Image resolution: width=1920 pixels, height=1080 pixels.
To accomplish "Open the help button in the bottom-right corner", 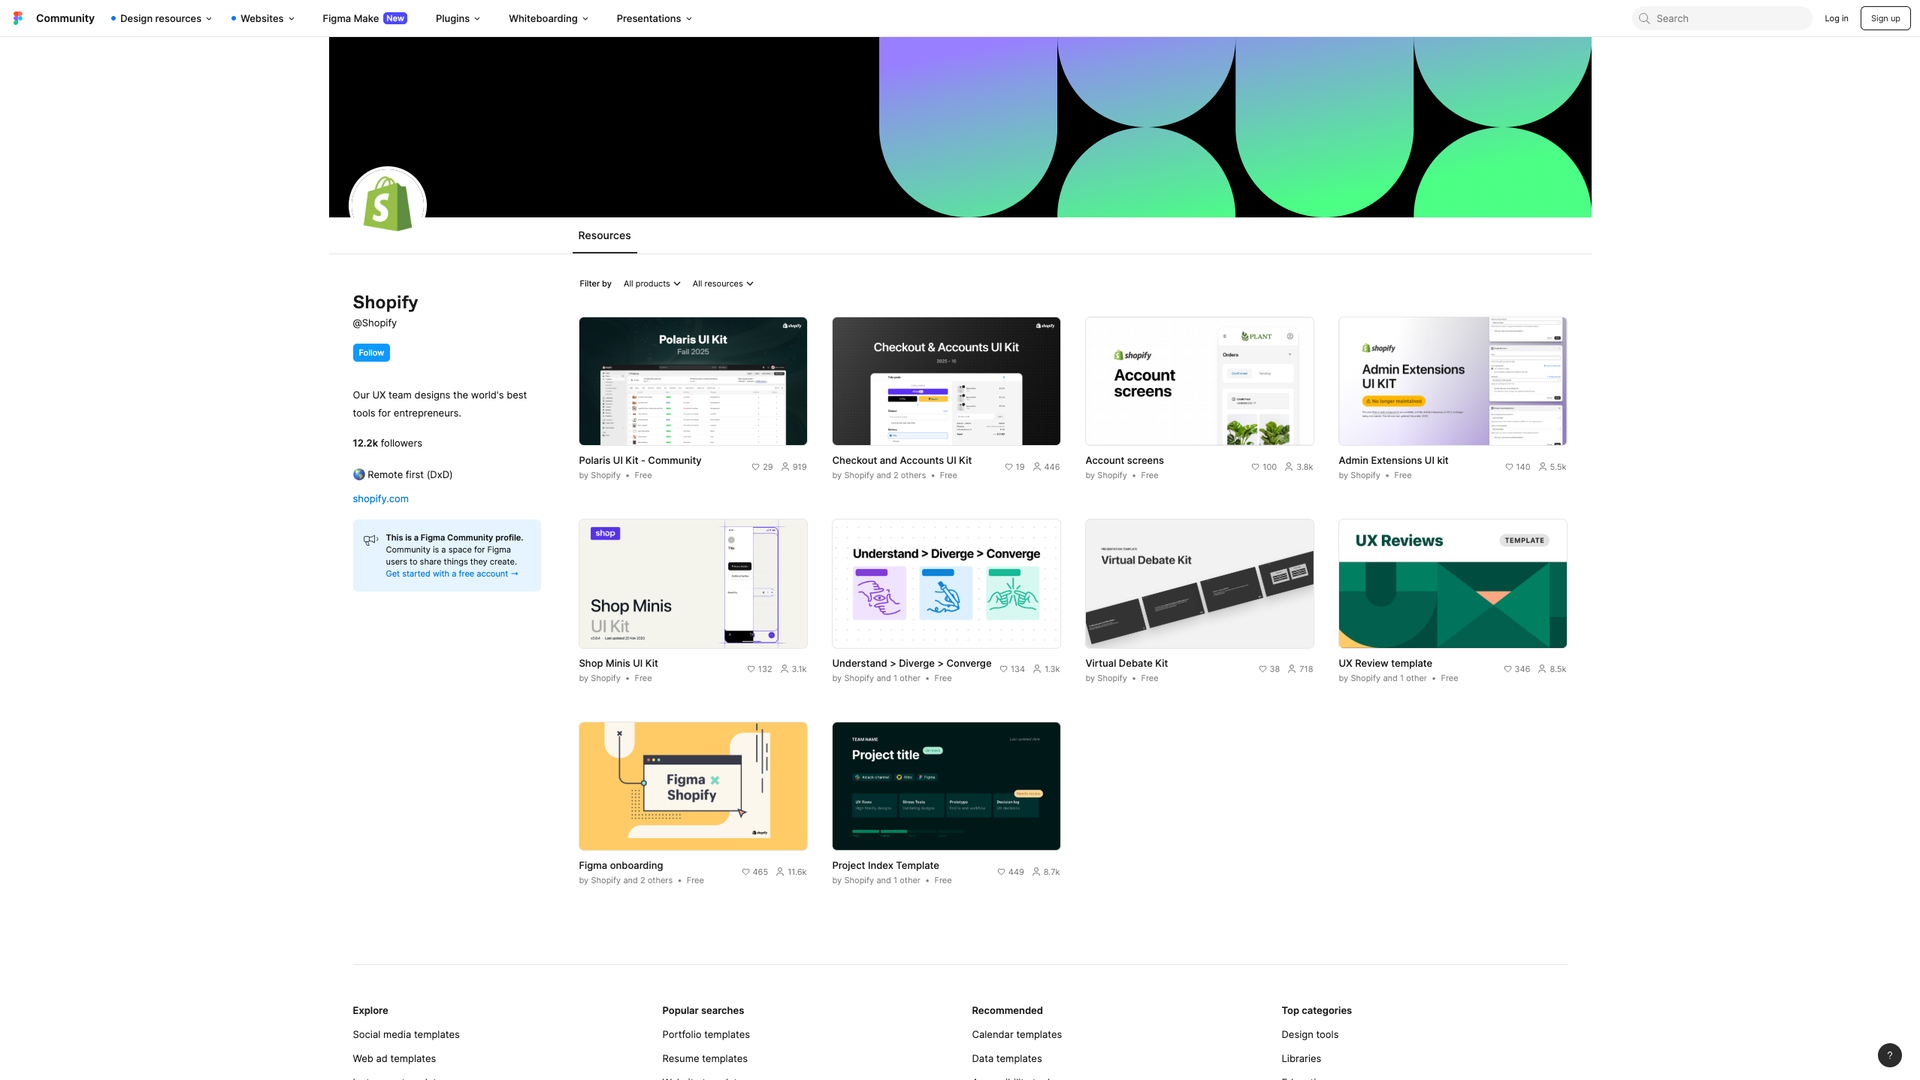I will pyautogui.click(x=1889, y=1055).
